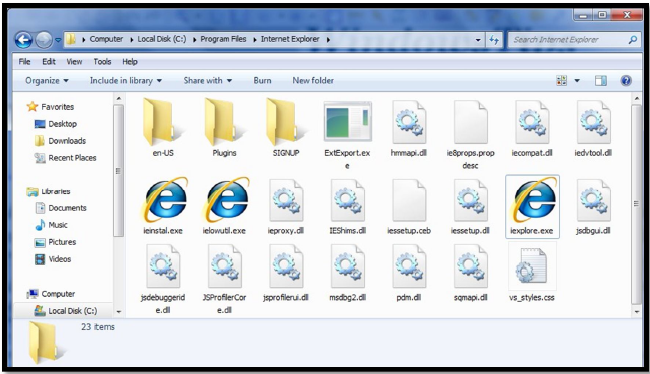Click the search magnifier icon

click(x=633, y=40)
